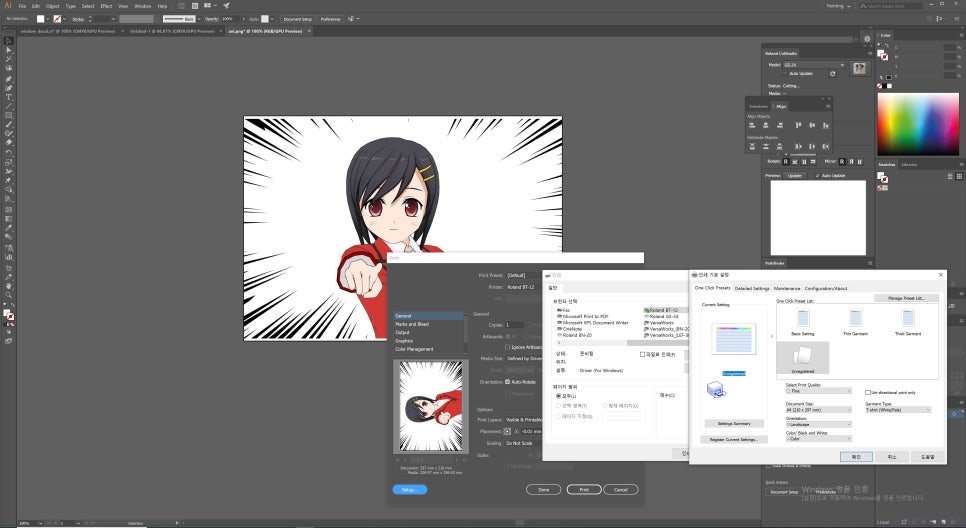The height and width of the screenshot is (528, 966).
Task: Open the Color panel menu icon
Action: click(960, 36)
